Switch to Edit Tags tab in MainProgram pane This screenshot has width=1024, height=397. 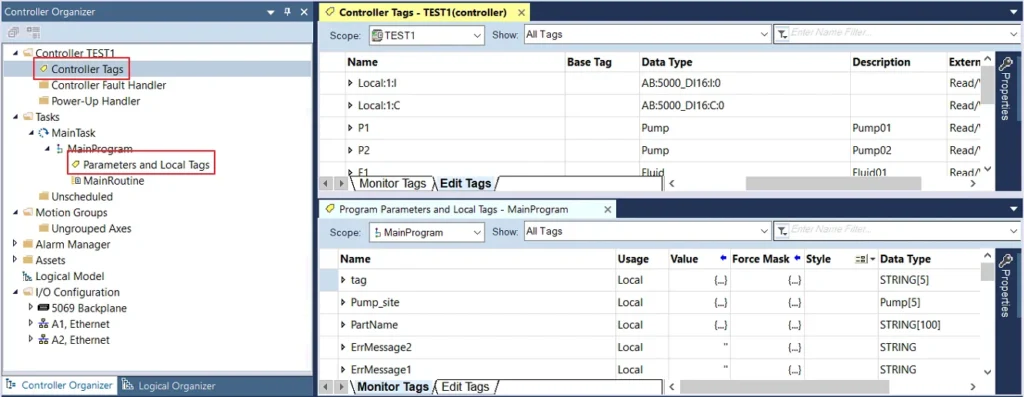coord(465,387)
